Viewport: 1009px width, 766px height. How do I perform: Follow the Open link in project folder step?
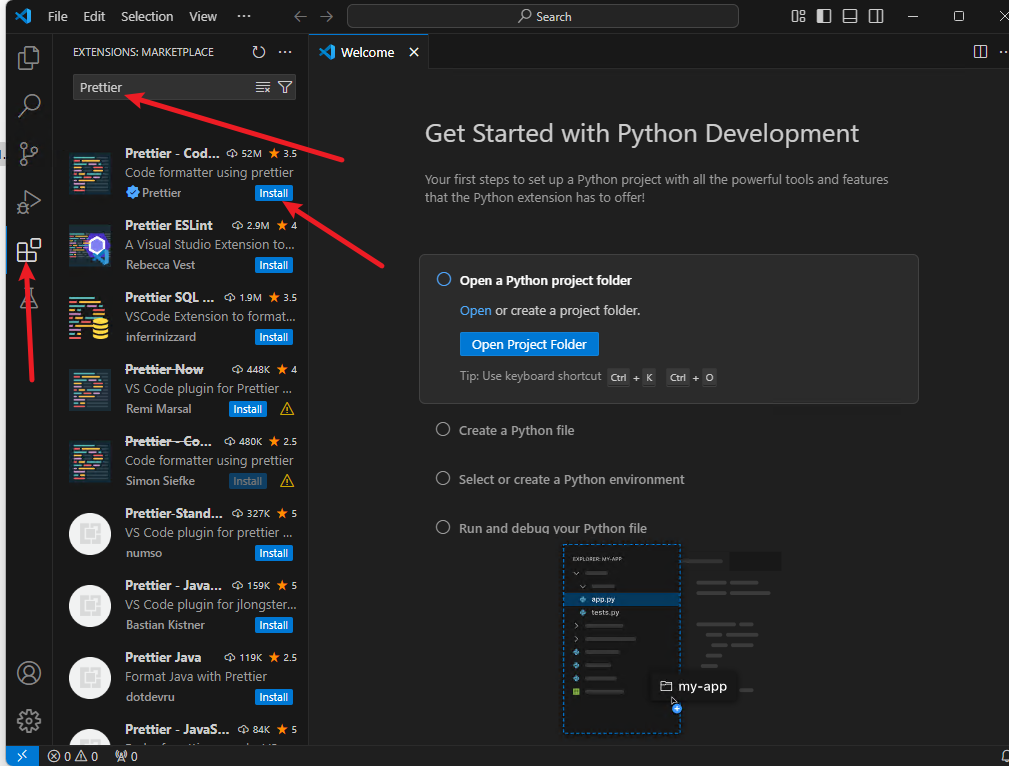[x=476, y=310]
